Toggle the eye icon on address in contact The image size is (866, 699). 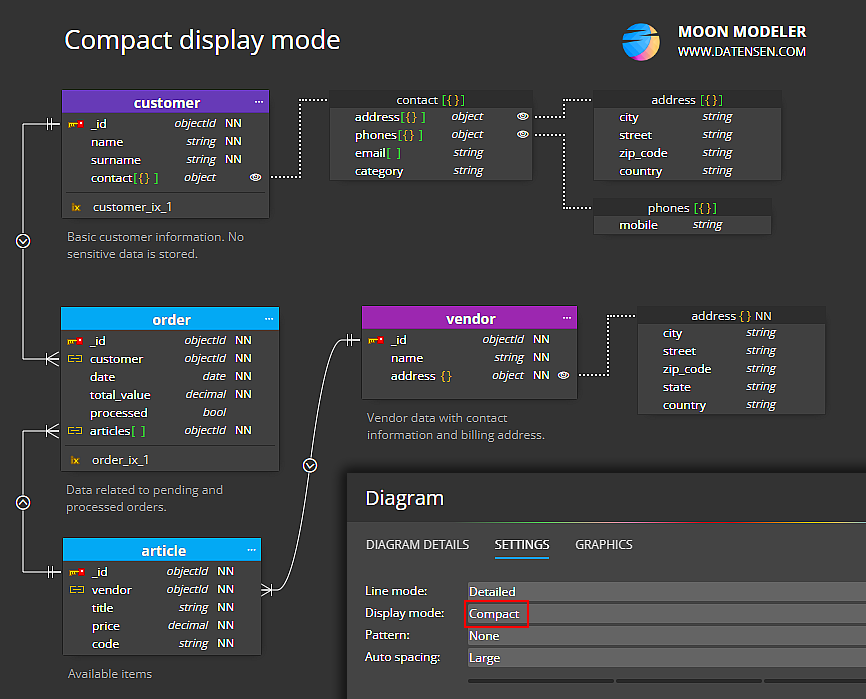[x=521, y=116]
